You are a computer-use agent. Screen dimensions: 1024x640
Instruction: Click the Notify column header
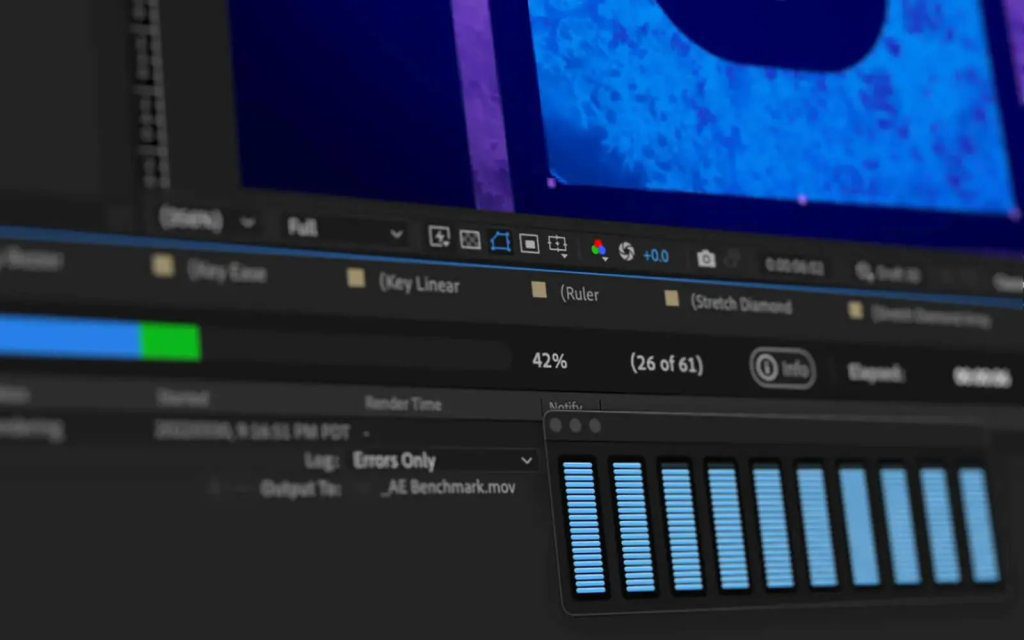tap(565, 408)
